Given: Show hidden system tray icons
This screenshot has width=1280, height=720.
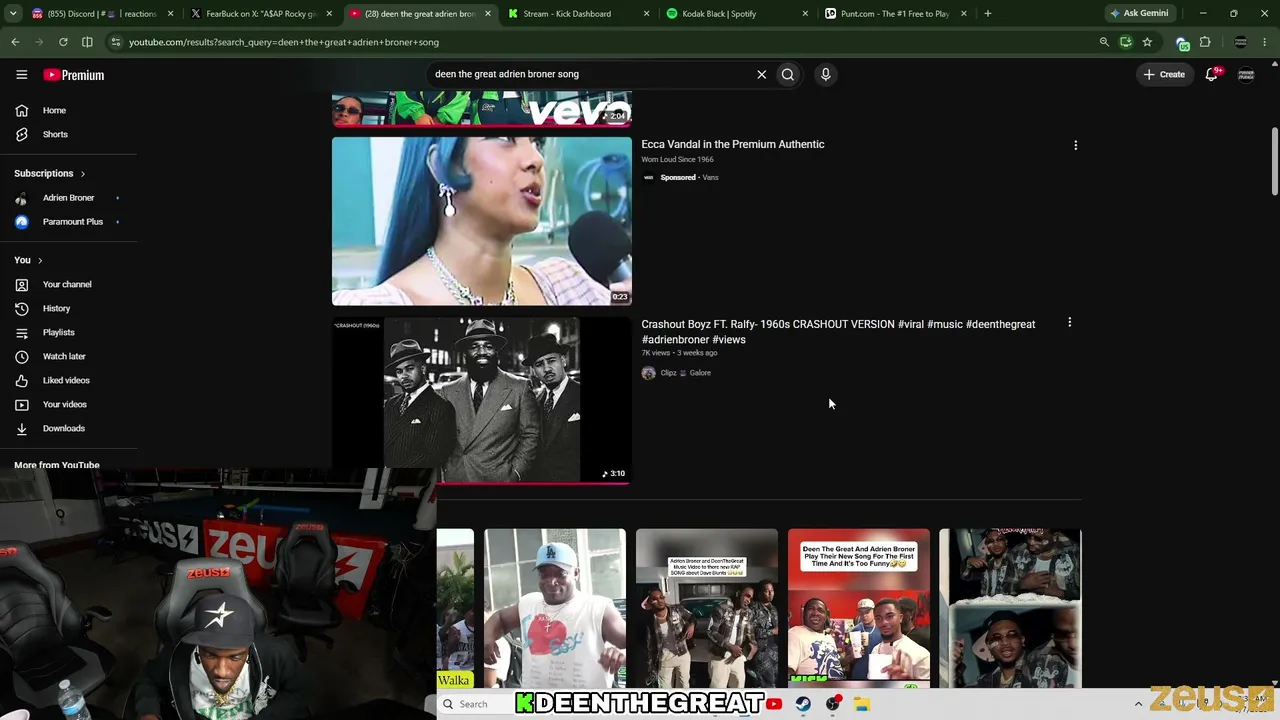Looking at the screenshot, I should 1138,704.
